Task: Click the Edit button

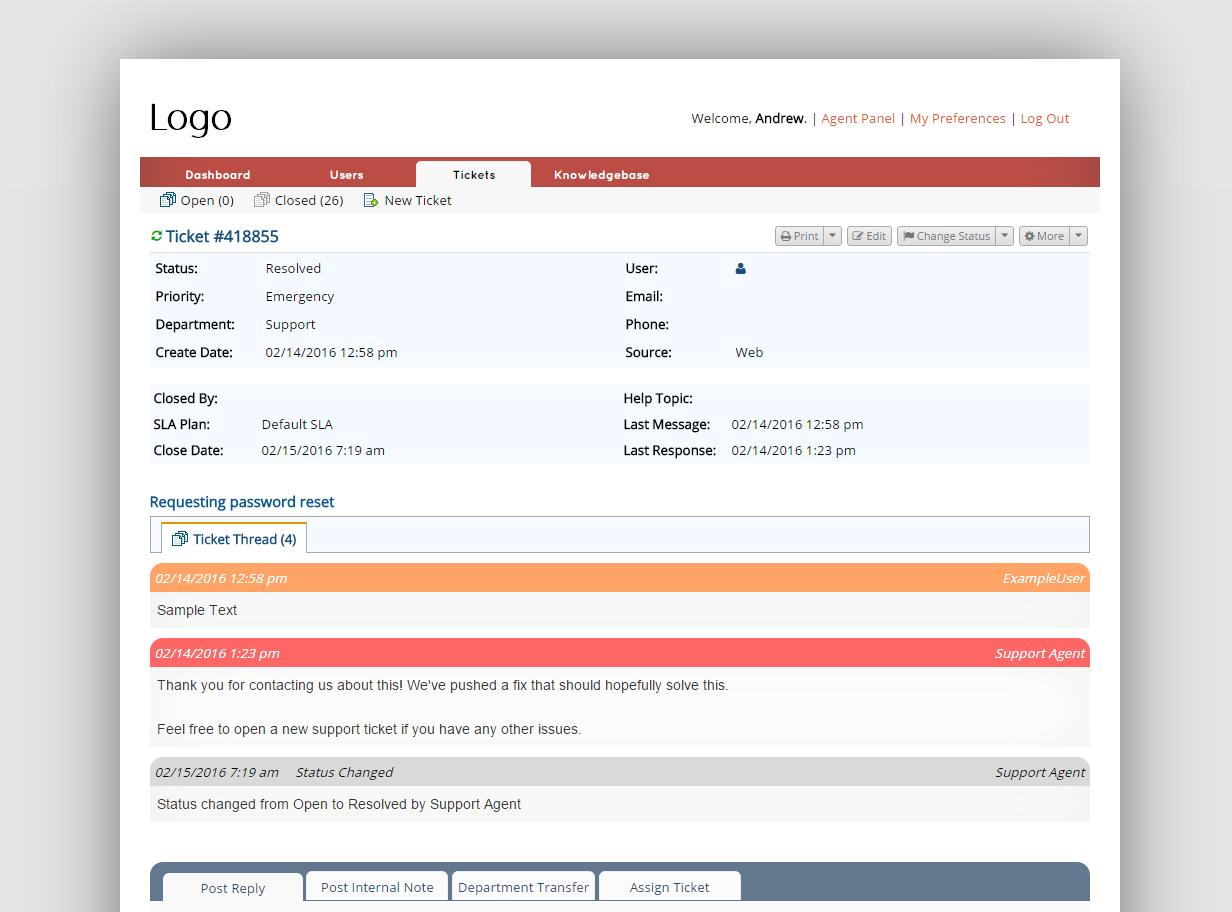Action: [x=869, y=236]
